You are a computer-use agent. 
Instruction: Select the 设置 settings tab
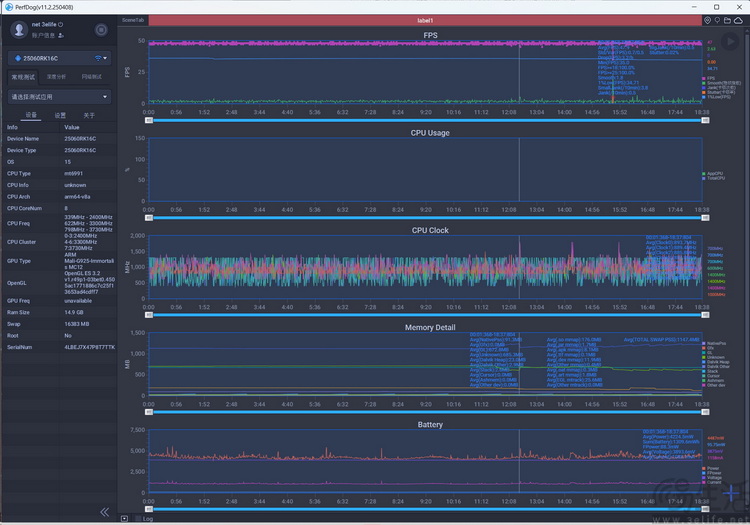click(60, 115)
